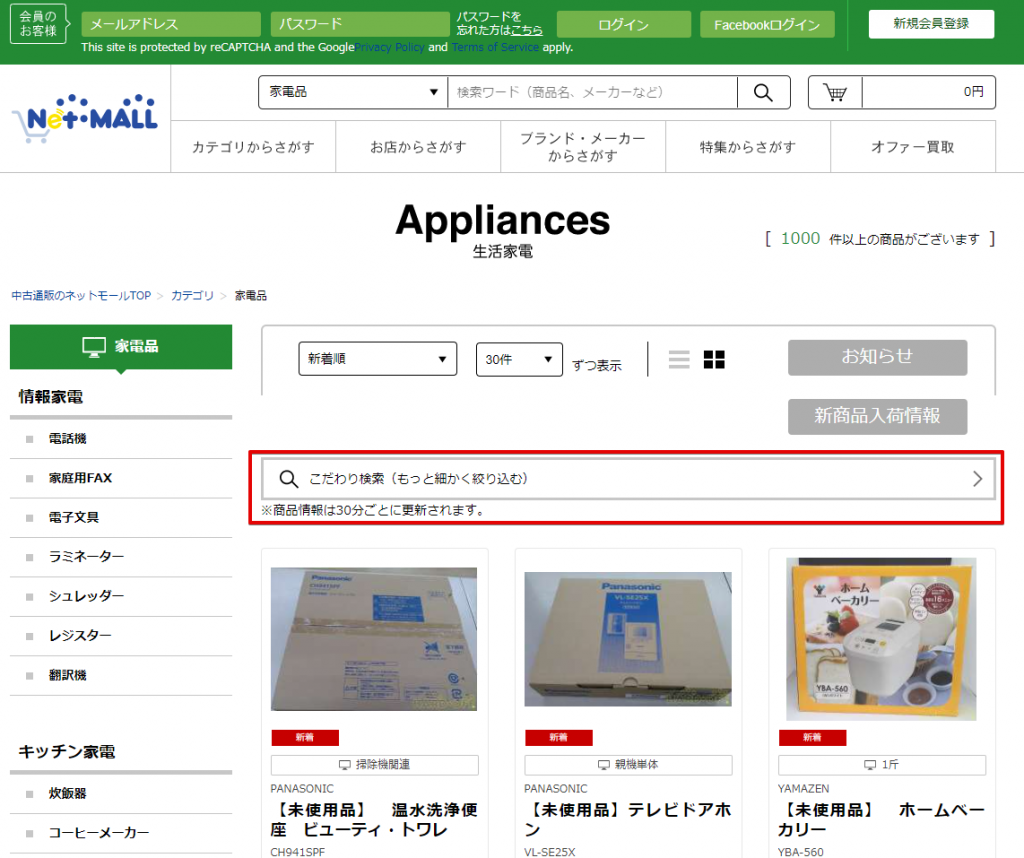Switch to grid view layout
Screen dimensions: 1024x858
(714, 360)
